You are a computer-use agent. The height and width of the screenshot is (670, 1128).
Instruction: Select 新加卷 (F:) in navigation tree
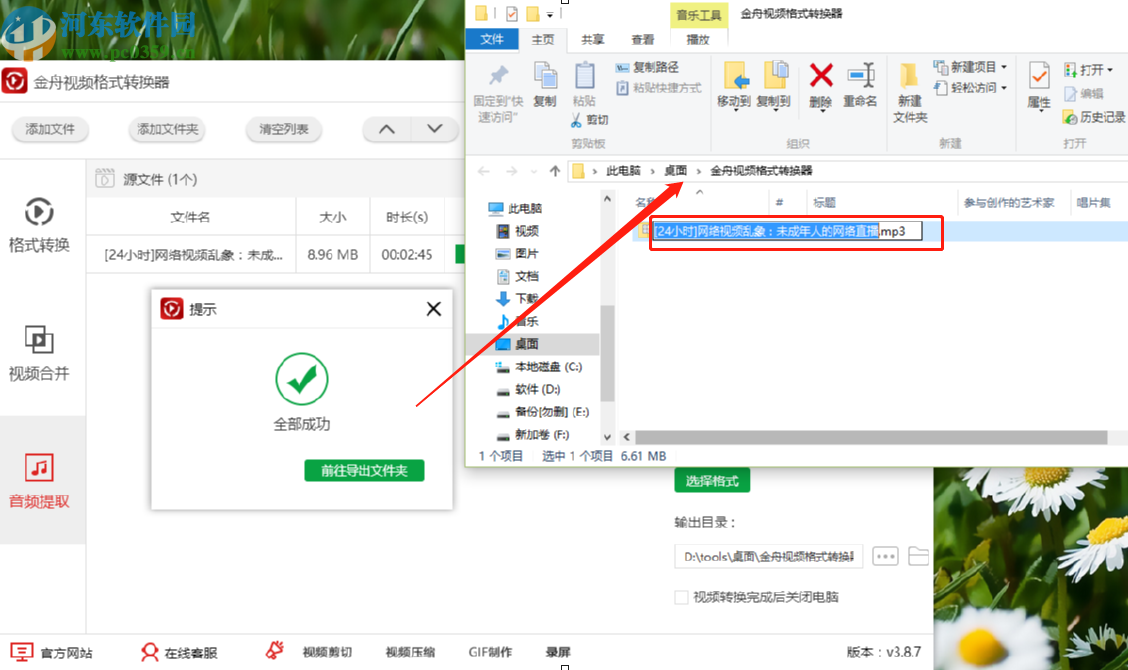pyautogui.click(x=534, y=435)
